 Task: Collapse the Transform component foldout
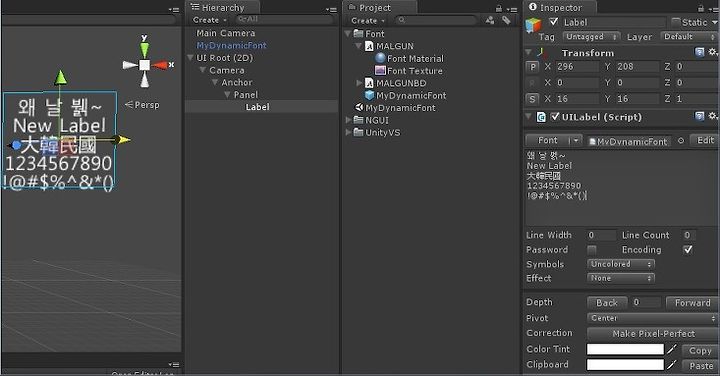tap(529, 52)
